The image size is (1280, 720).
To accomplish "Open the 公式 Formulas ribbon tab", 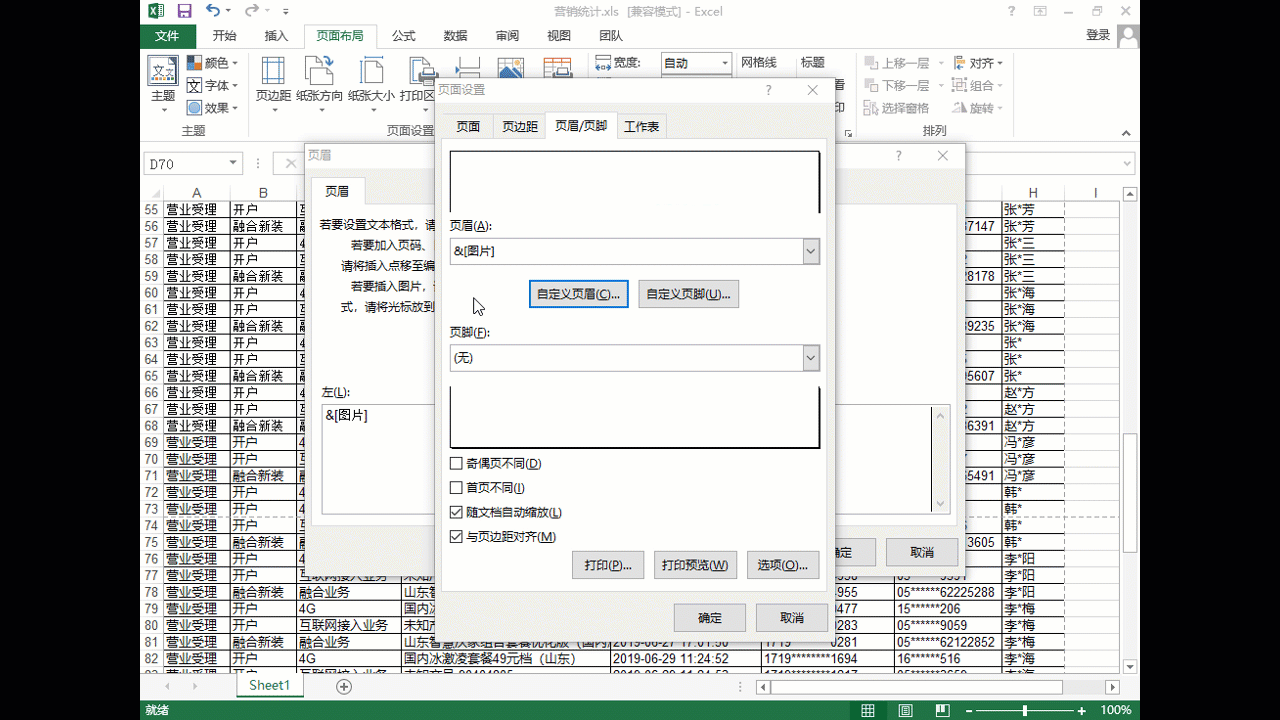I will tap(404, 36).
